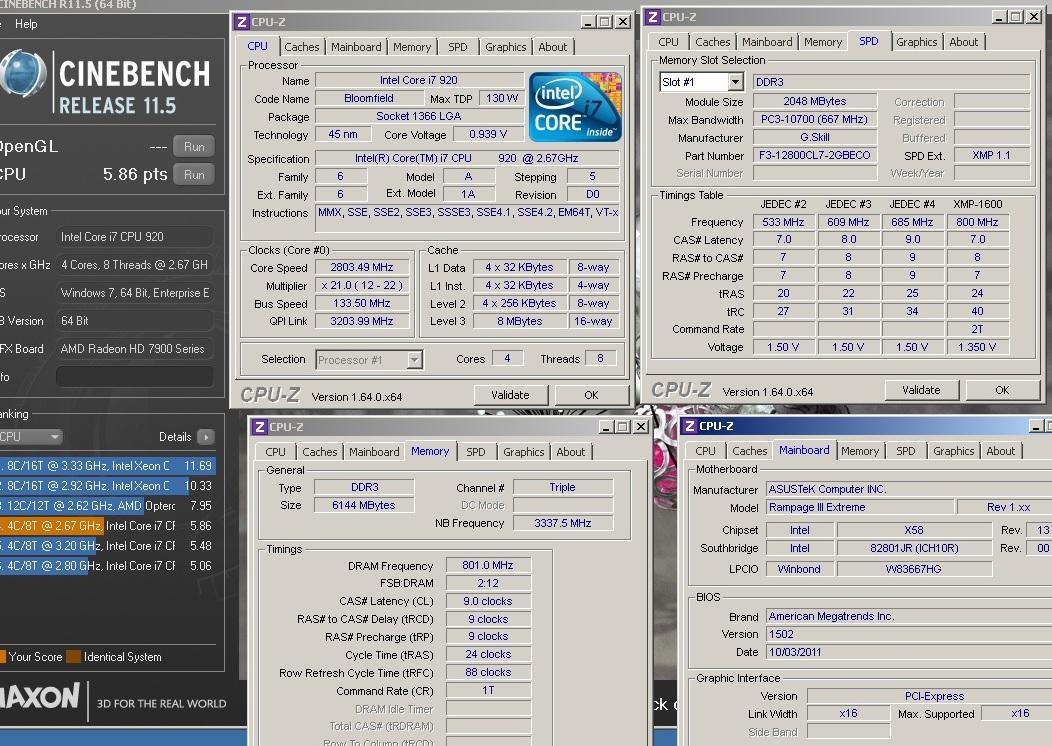
Task: Switch to the Memory tab in the CPU window
Action: tap(412, 47)
